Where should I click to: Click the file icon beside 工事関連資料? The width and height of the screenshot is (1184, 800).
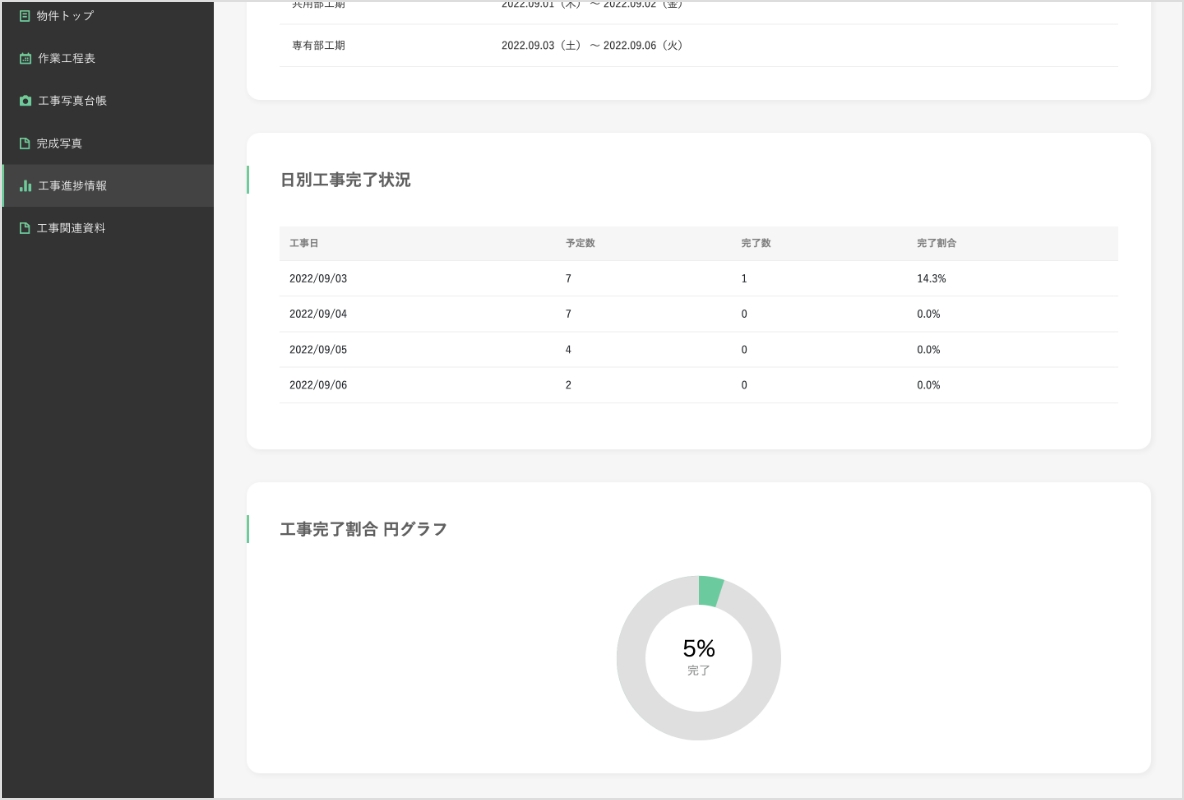tap(25, 229)
